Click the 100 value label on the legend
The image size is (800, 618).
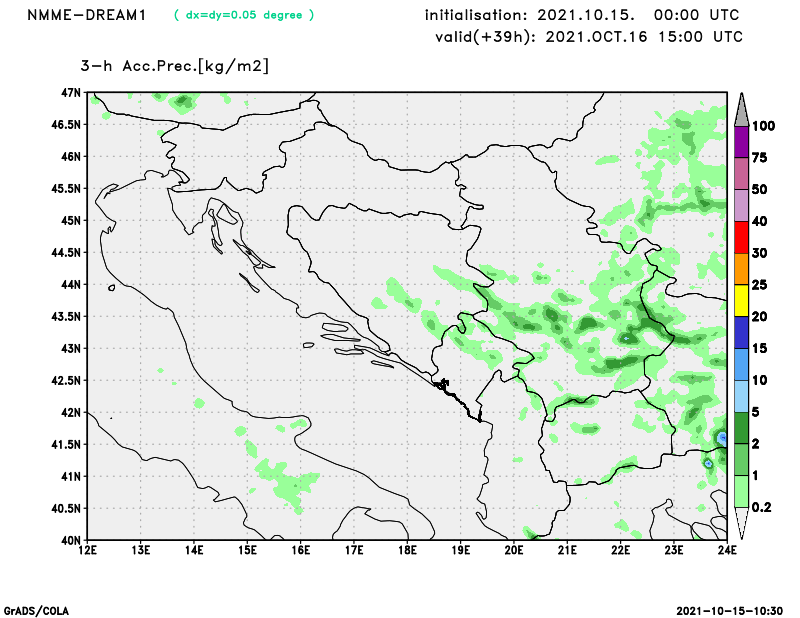coord(764,126)
